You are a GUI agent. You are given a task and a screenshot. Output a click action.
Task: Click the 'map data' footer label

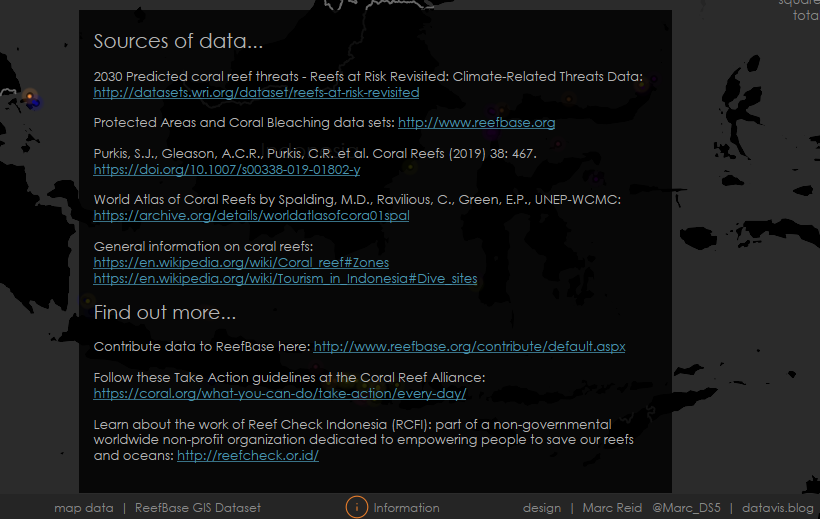(84, 508)
